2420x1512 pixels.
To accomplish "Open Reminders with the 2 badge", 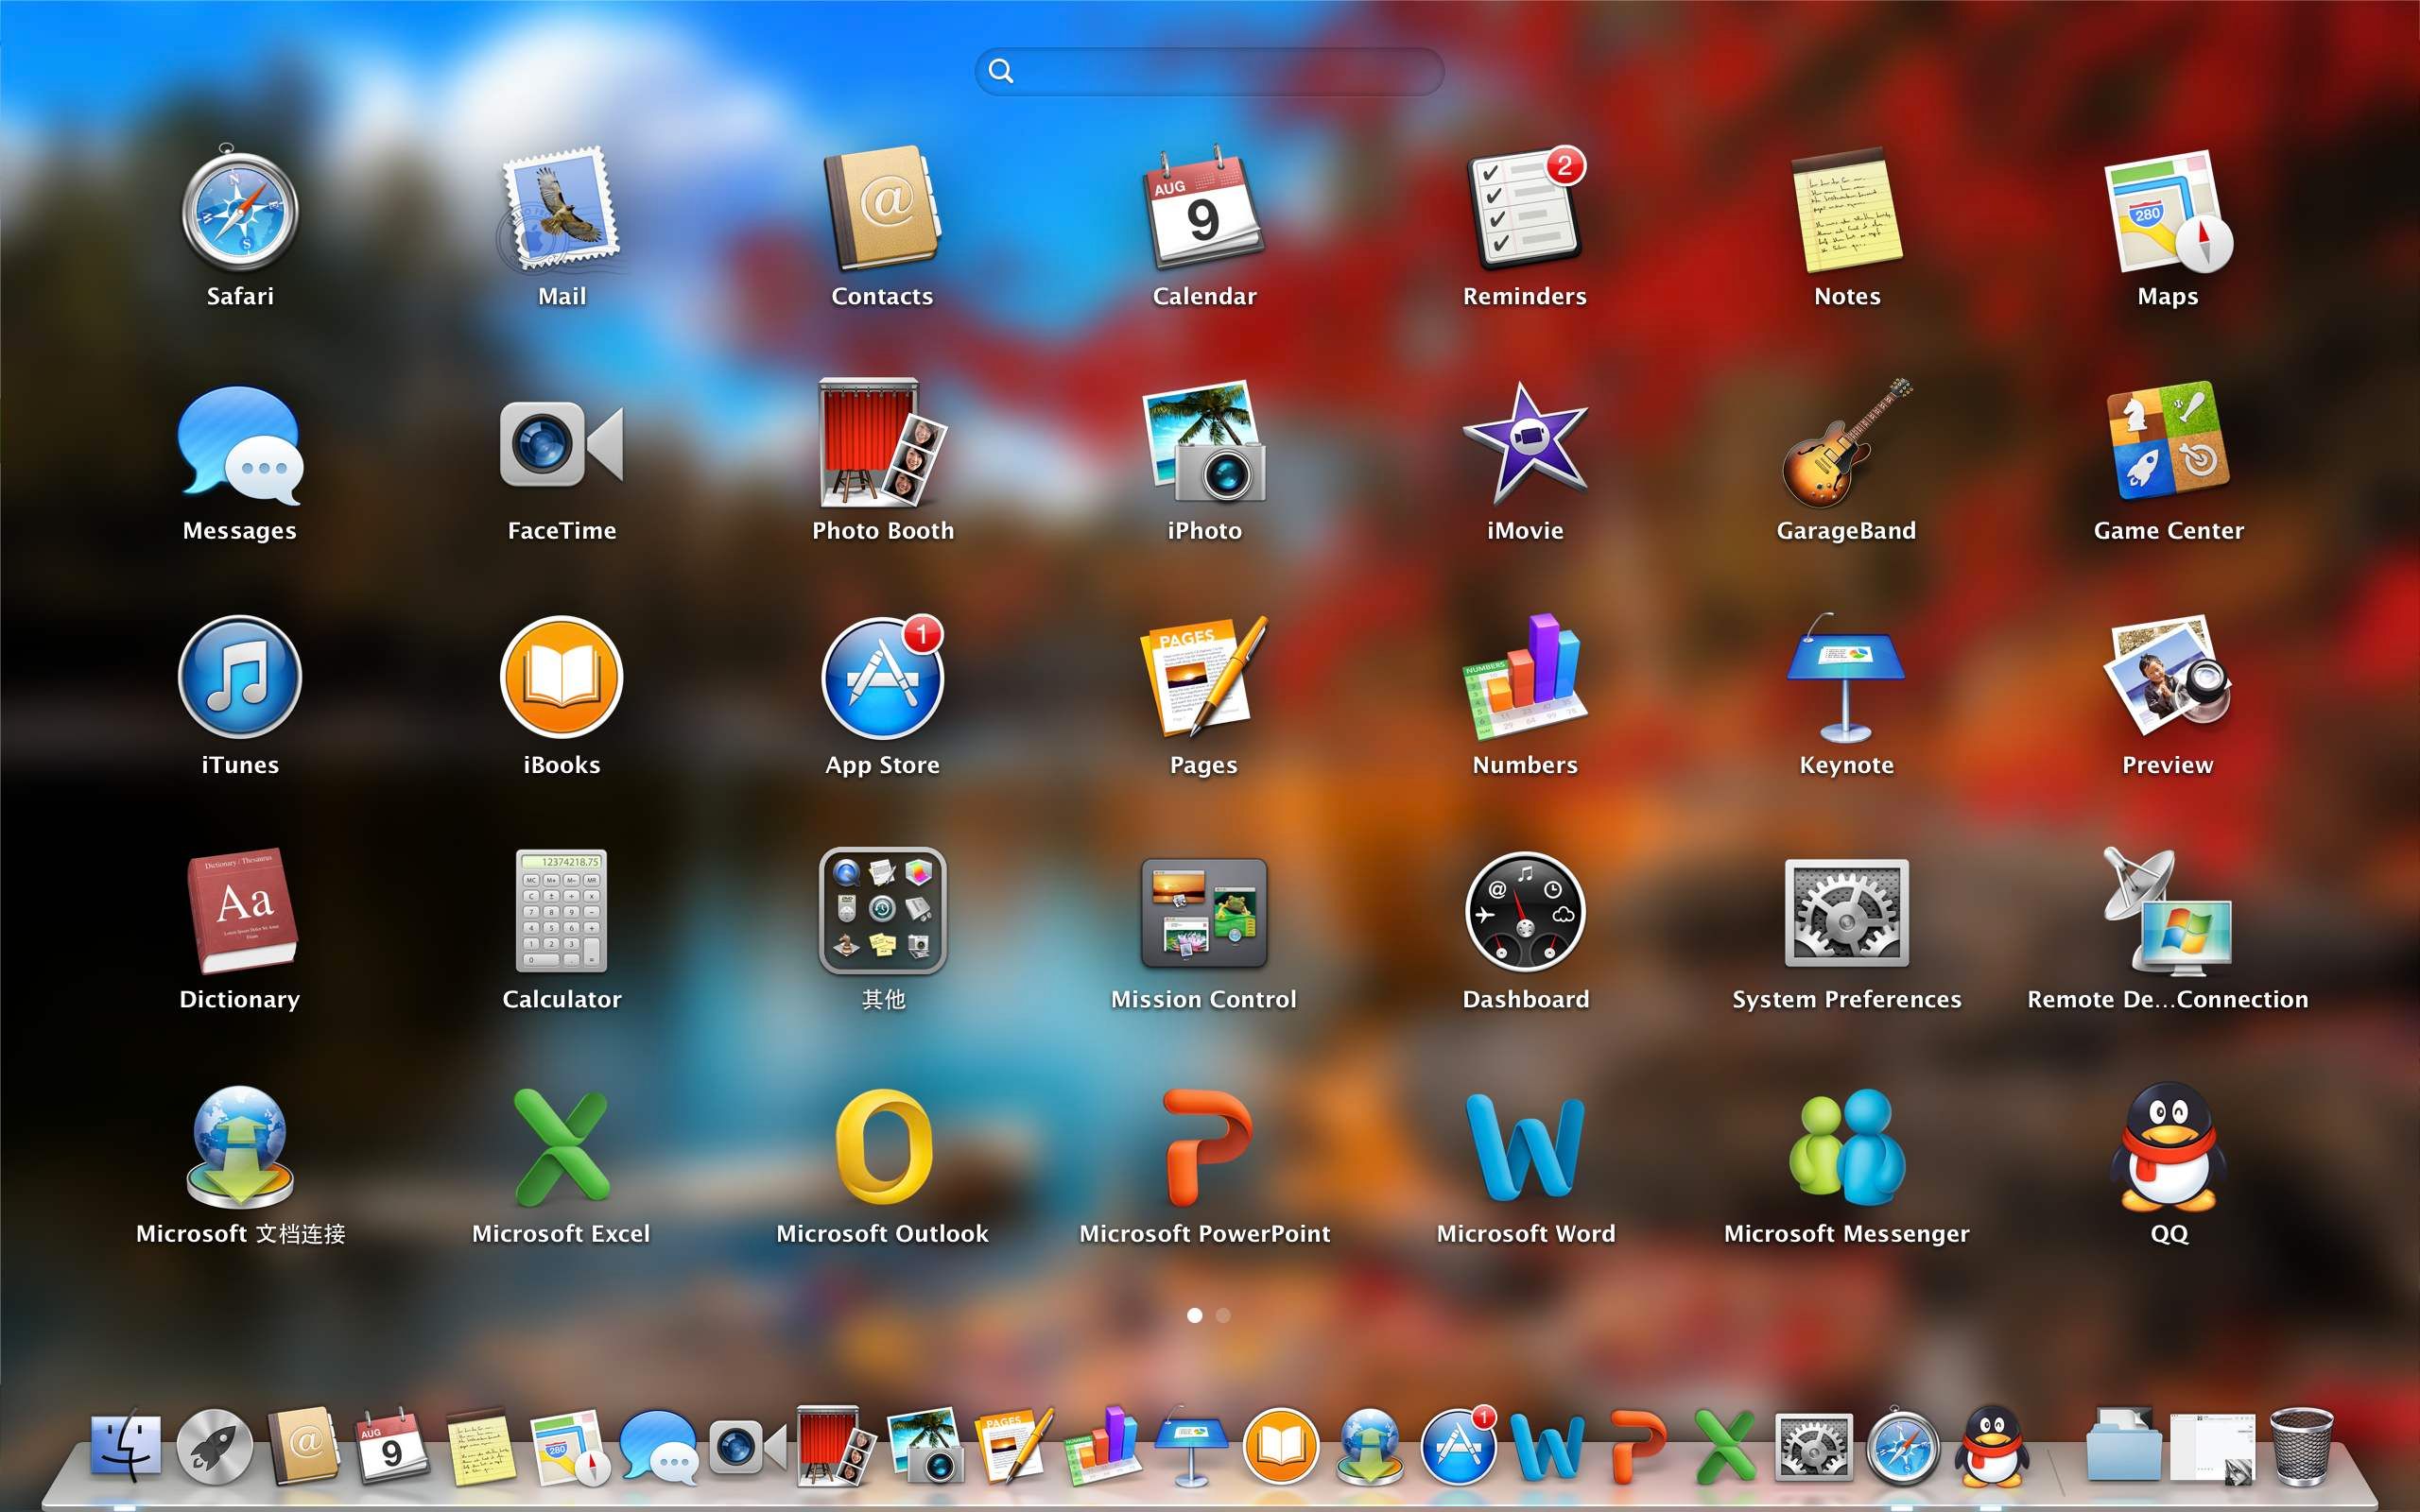I will [x=1525, y=208].
